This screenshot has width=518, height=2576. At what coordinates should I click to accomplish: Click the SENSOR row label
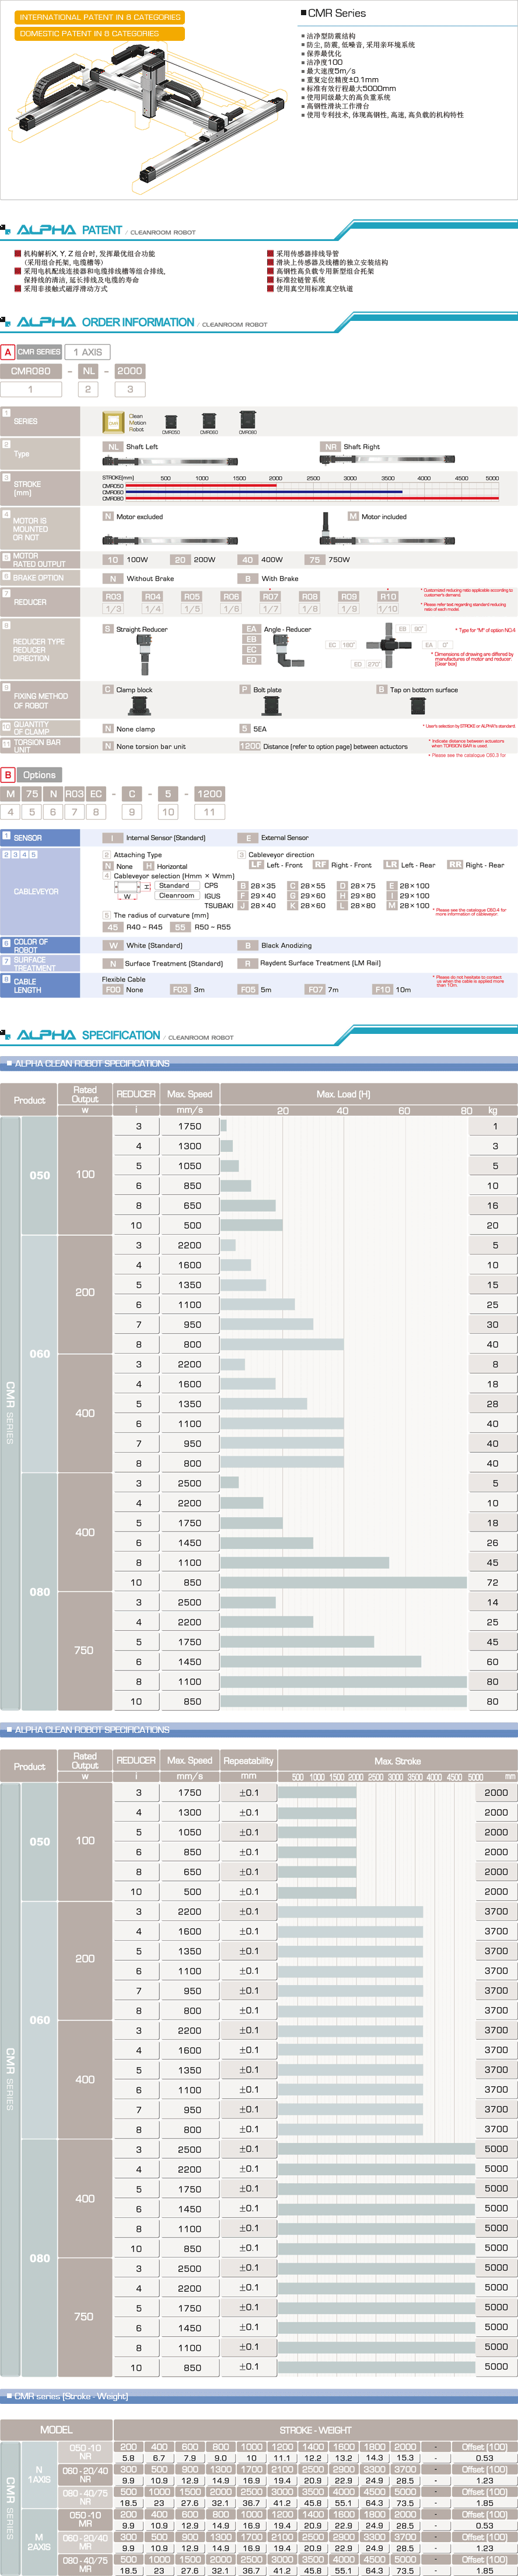click(27, 838)
